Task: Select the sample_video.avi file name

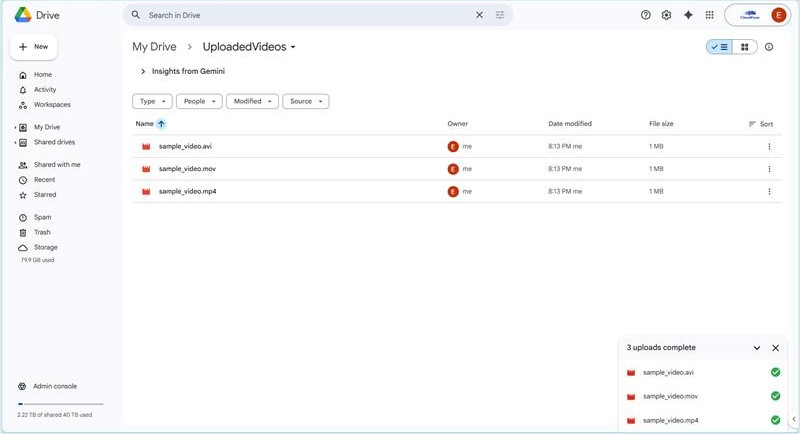Action: (185, 146)
